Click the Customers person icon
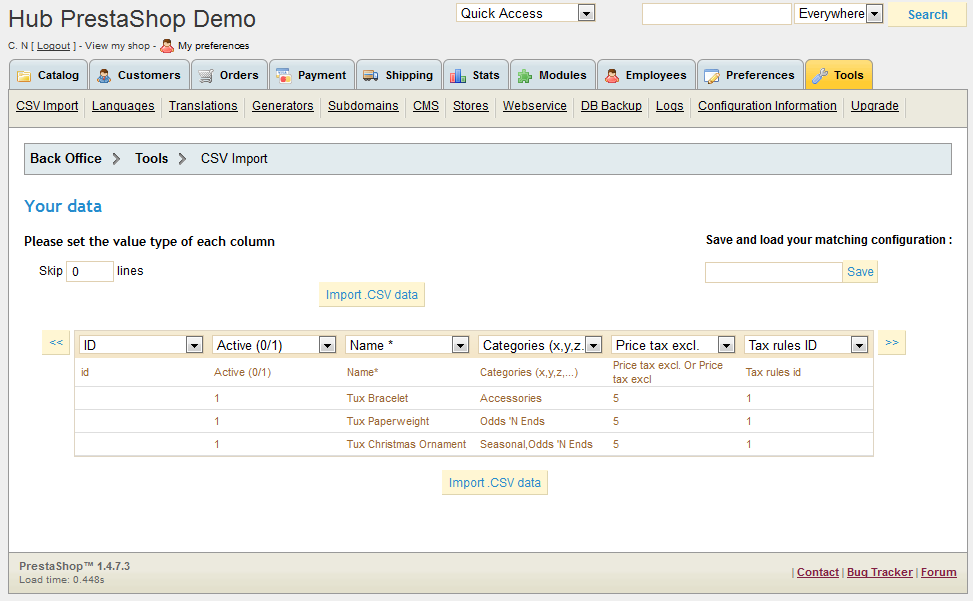Image resolution: width=973 pixels, height=601 pixels. (104, 76)
